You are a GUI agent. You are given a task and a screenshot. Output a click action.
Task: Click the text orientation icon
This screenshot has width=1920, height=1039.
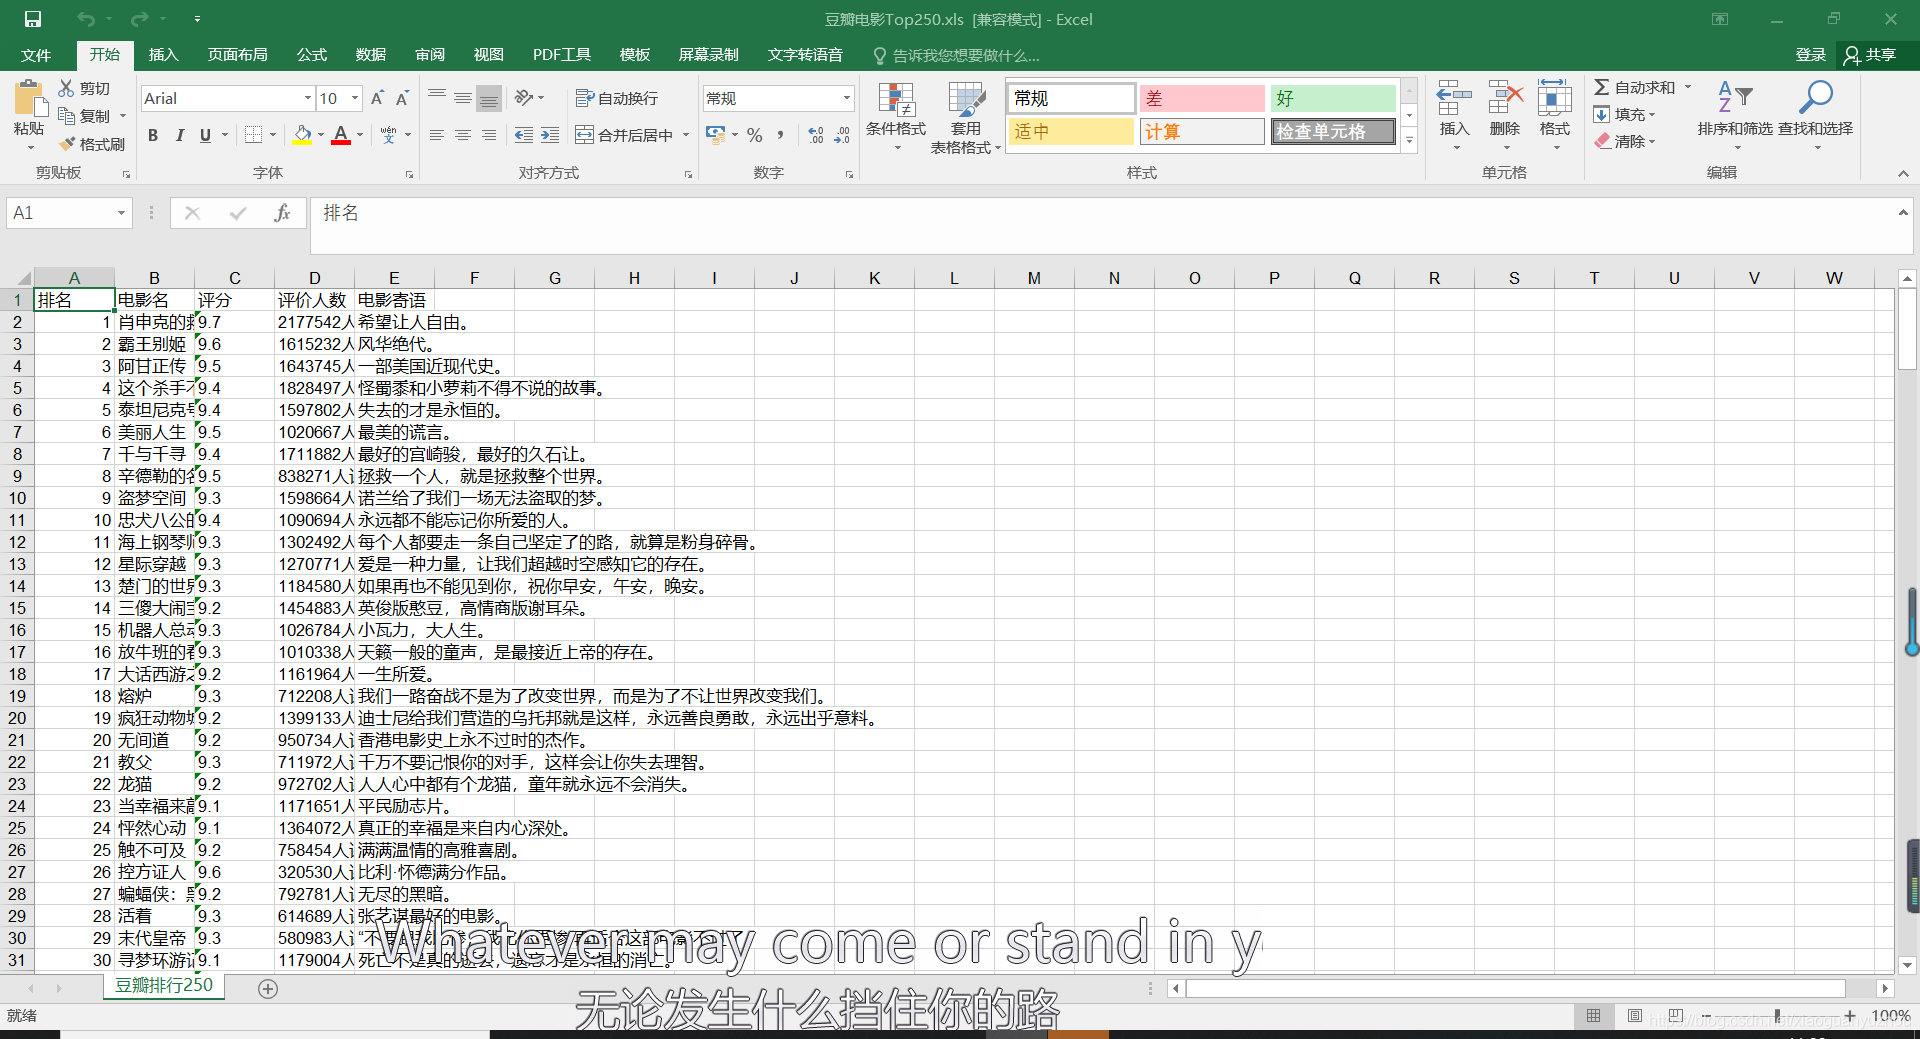coord(524,97)
